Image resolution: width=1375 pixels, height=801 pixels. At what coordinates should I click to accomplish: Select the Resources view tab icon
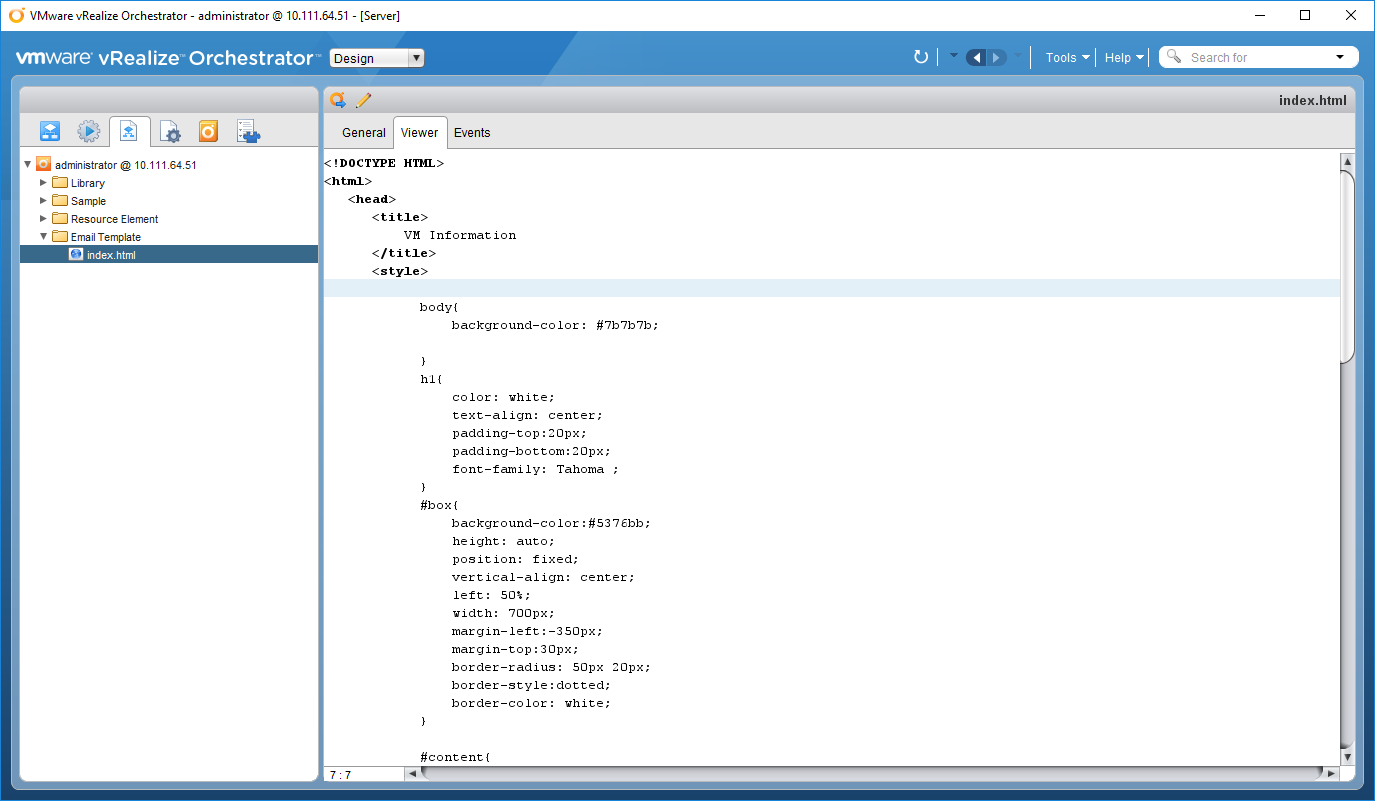[129, 131]
